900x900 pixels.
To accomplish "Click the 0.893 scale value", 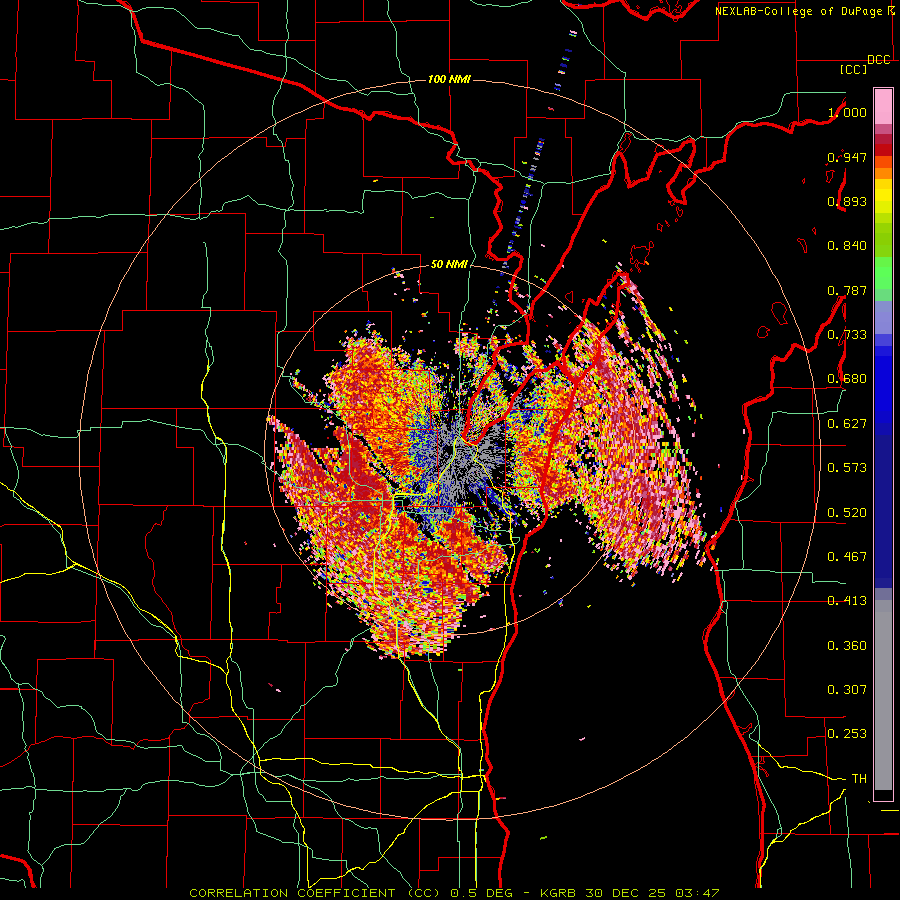I will coord(847,201).
